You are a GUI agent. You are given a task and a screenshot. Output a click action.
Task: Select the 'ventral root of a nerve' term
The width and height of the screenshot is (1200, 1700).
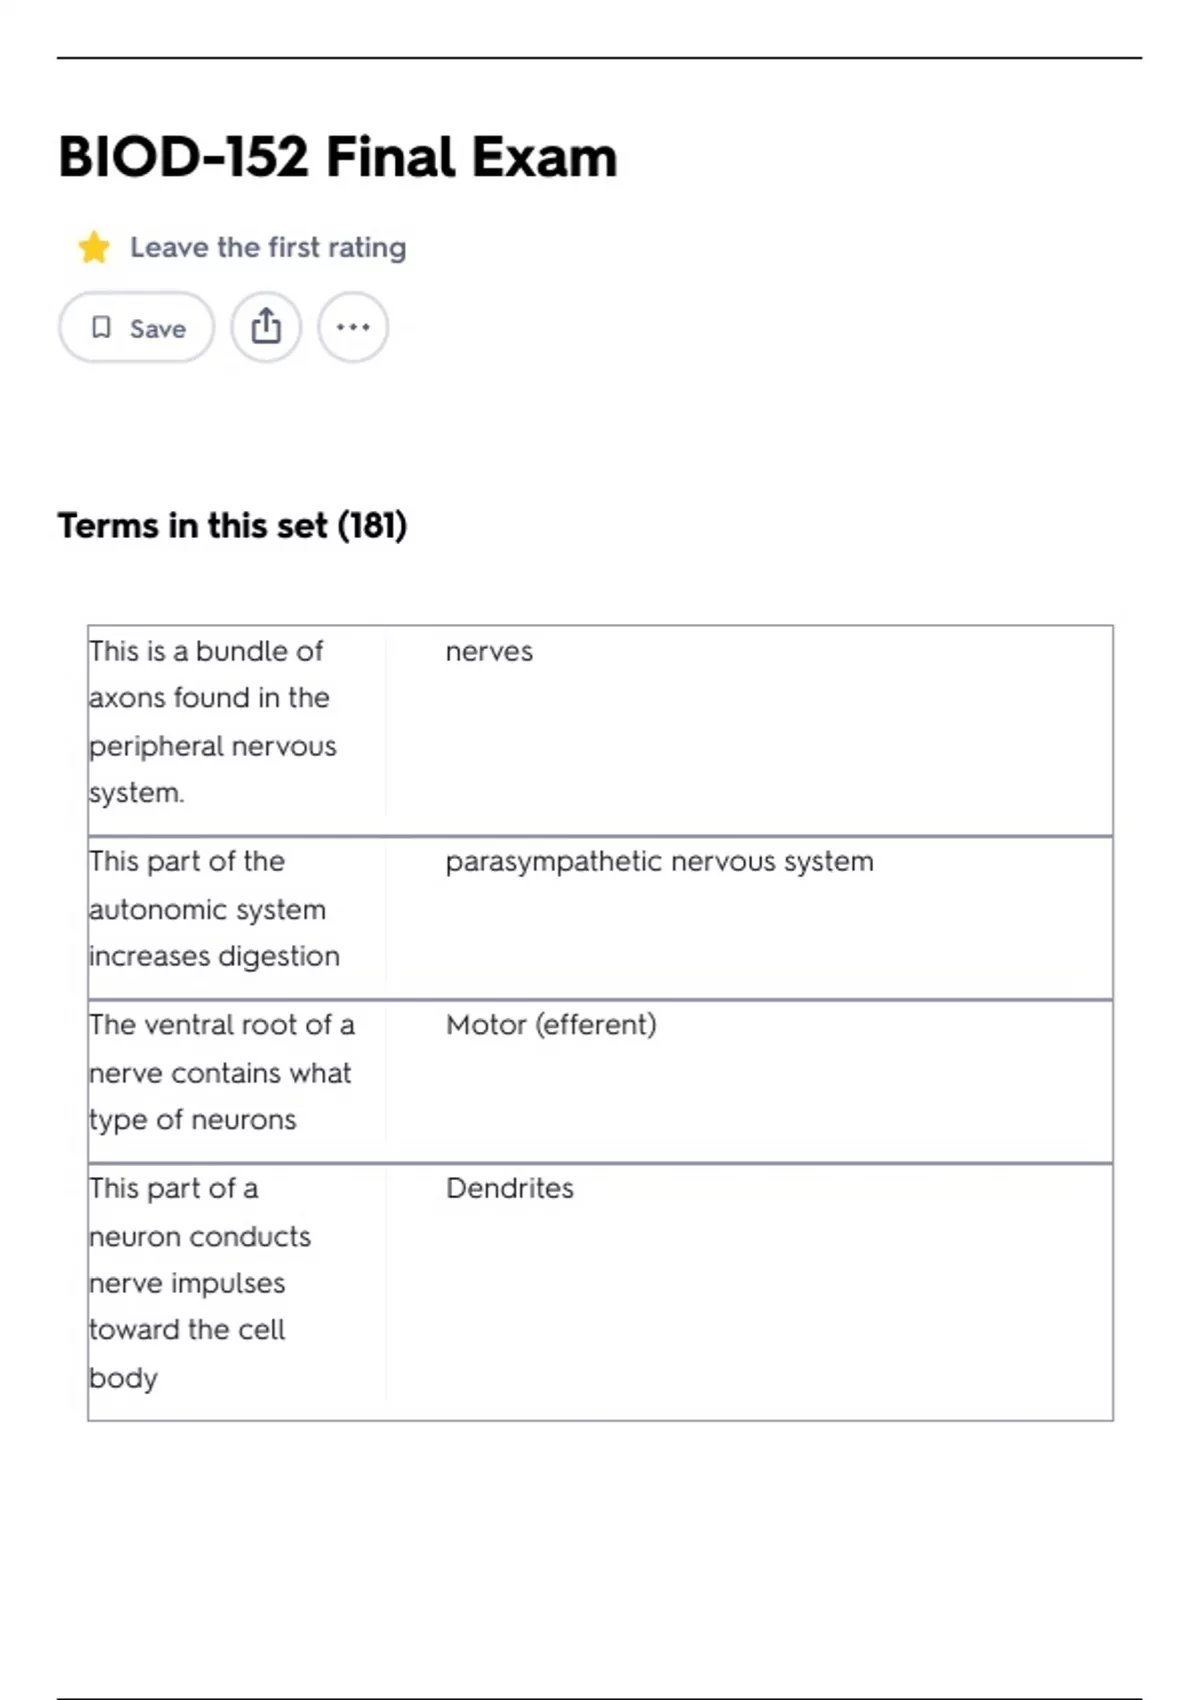[x=221, y=1072]
